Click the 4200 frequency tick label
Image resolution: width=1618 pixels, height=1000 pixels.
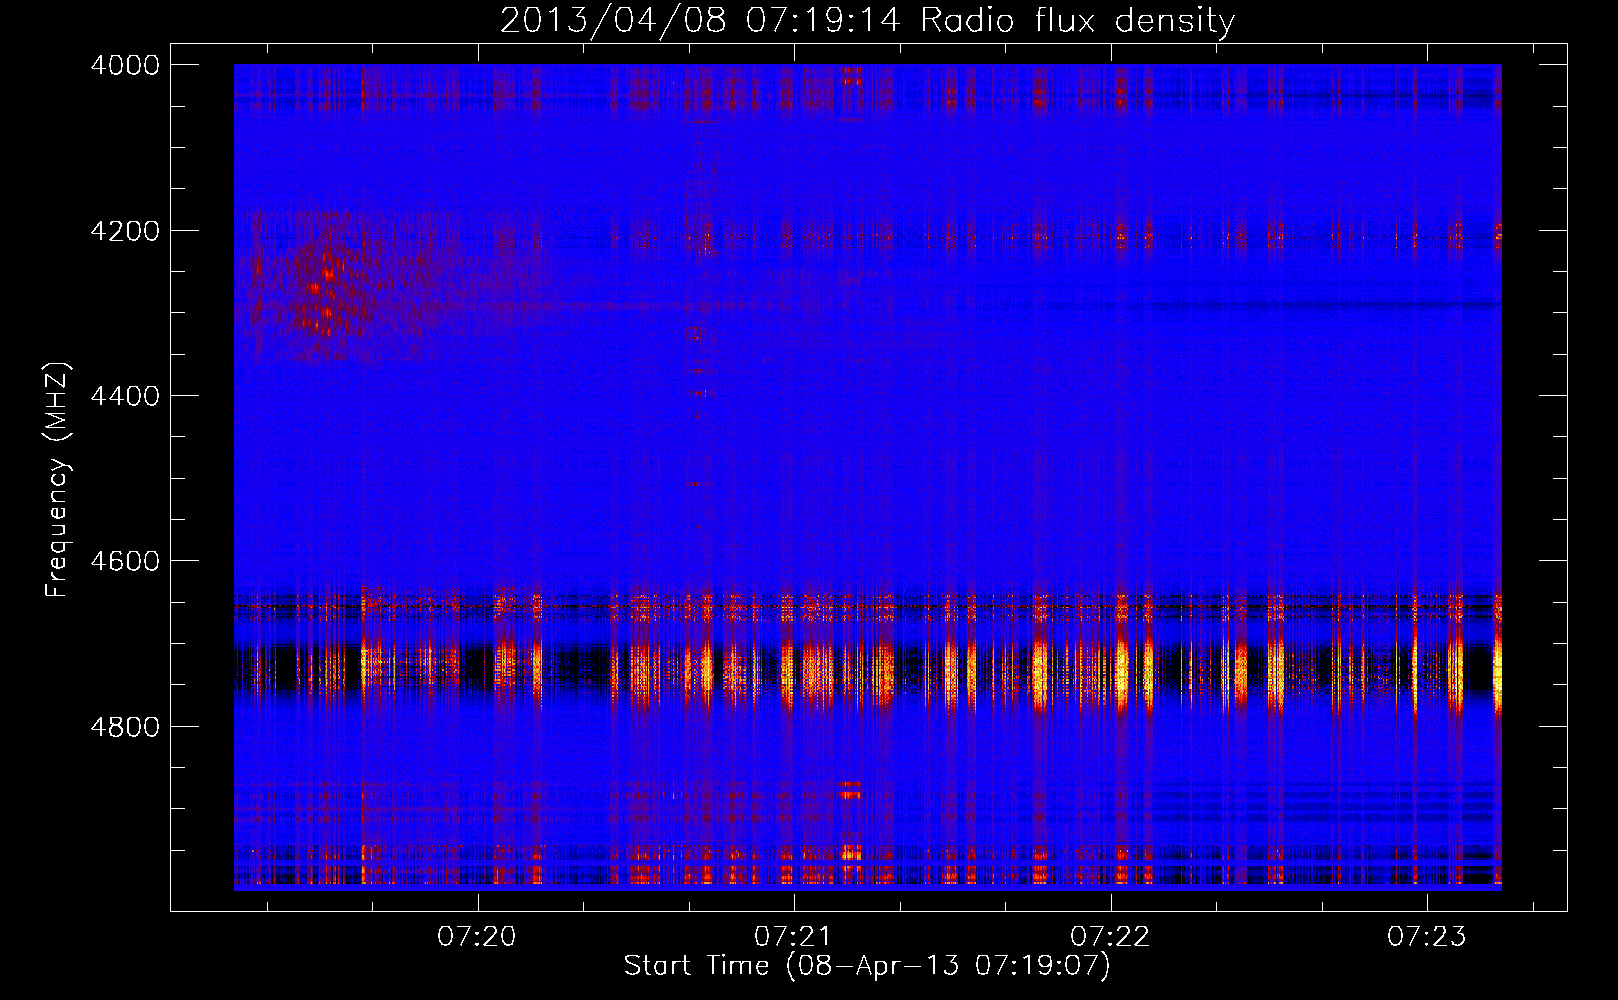125,231
